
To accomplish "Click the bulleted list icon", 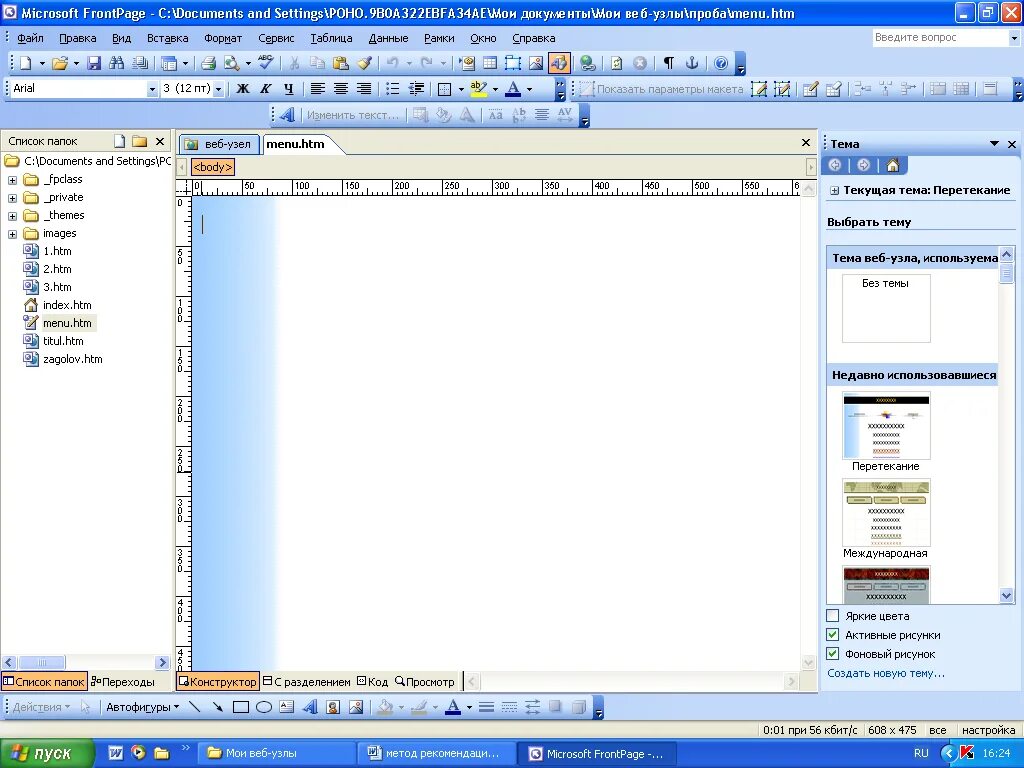I will click(x=392, y=89).
